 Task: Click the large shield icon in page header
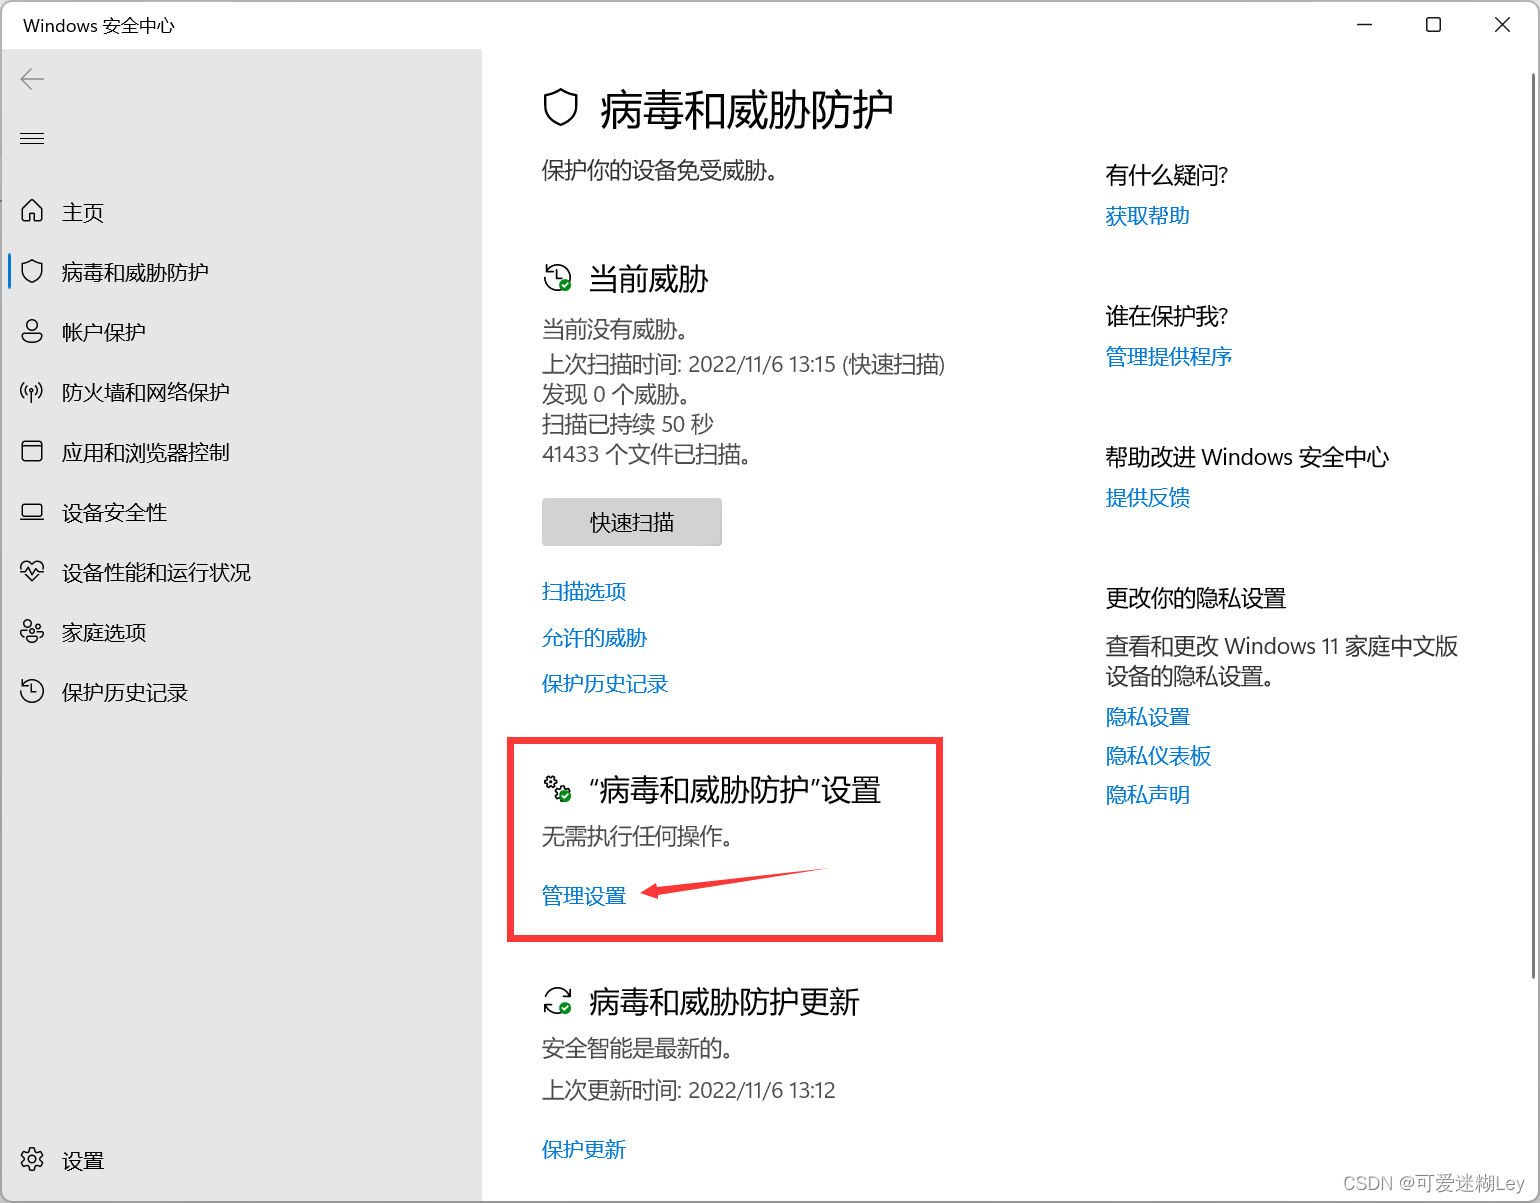pyautogui.click(x=561, y=108)
